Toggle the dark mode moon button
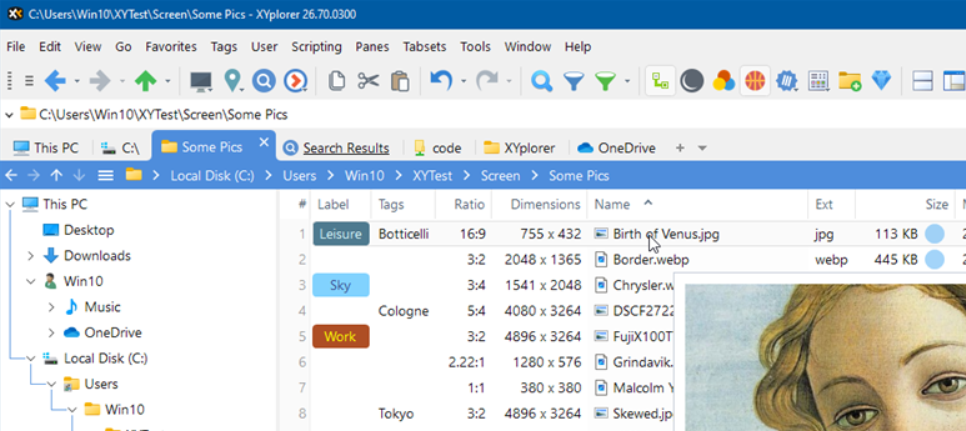 click(x=691, y=81)
